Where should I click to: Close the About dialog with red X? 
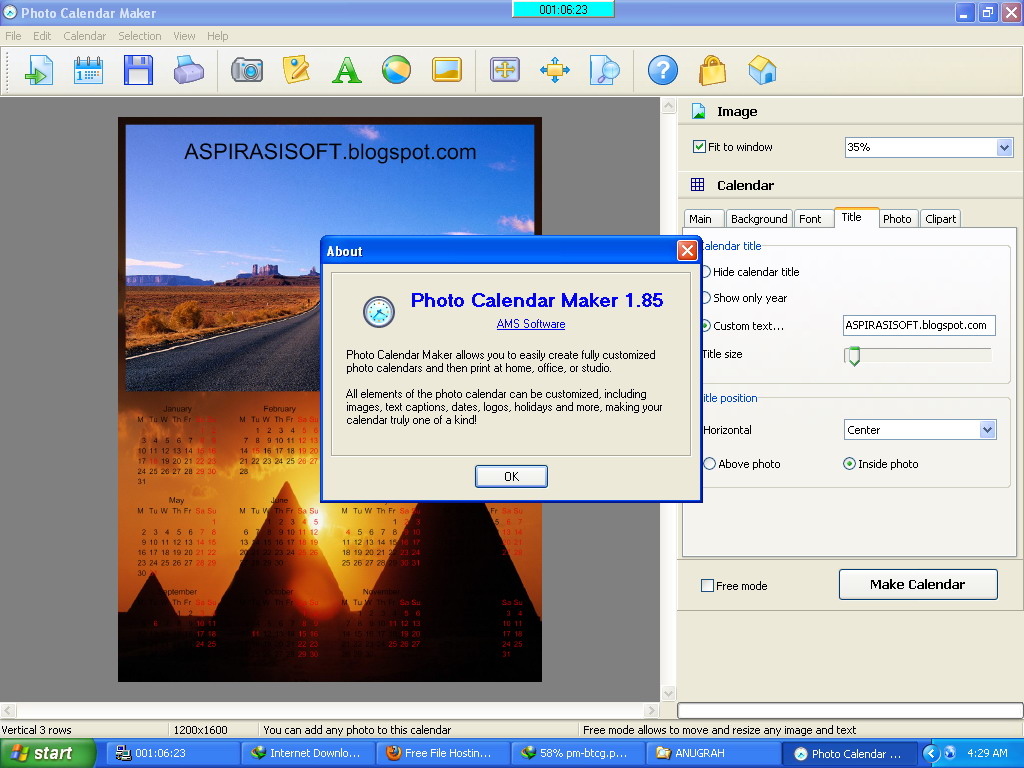coord(687,250)
